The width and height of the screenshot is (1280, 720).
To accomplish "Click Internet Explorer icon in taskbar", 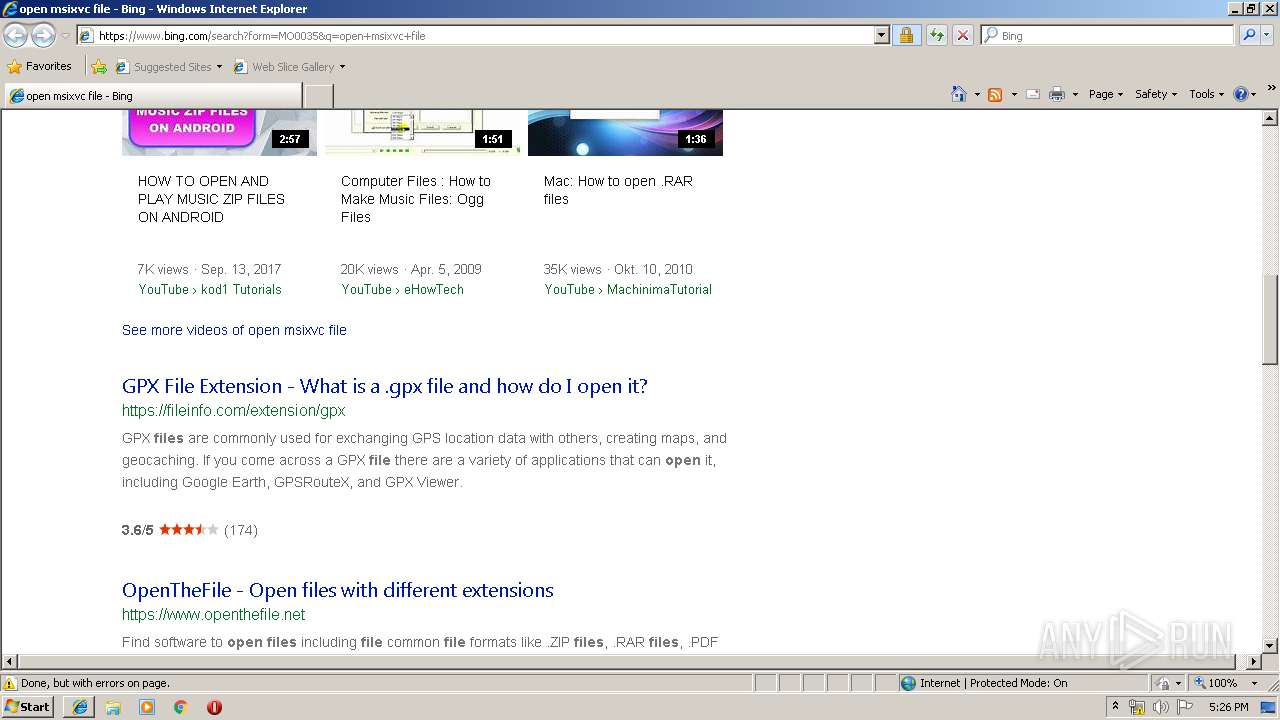I will (80, 707).
